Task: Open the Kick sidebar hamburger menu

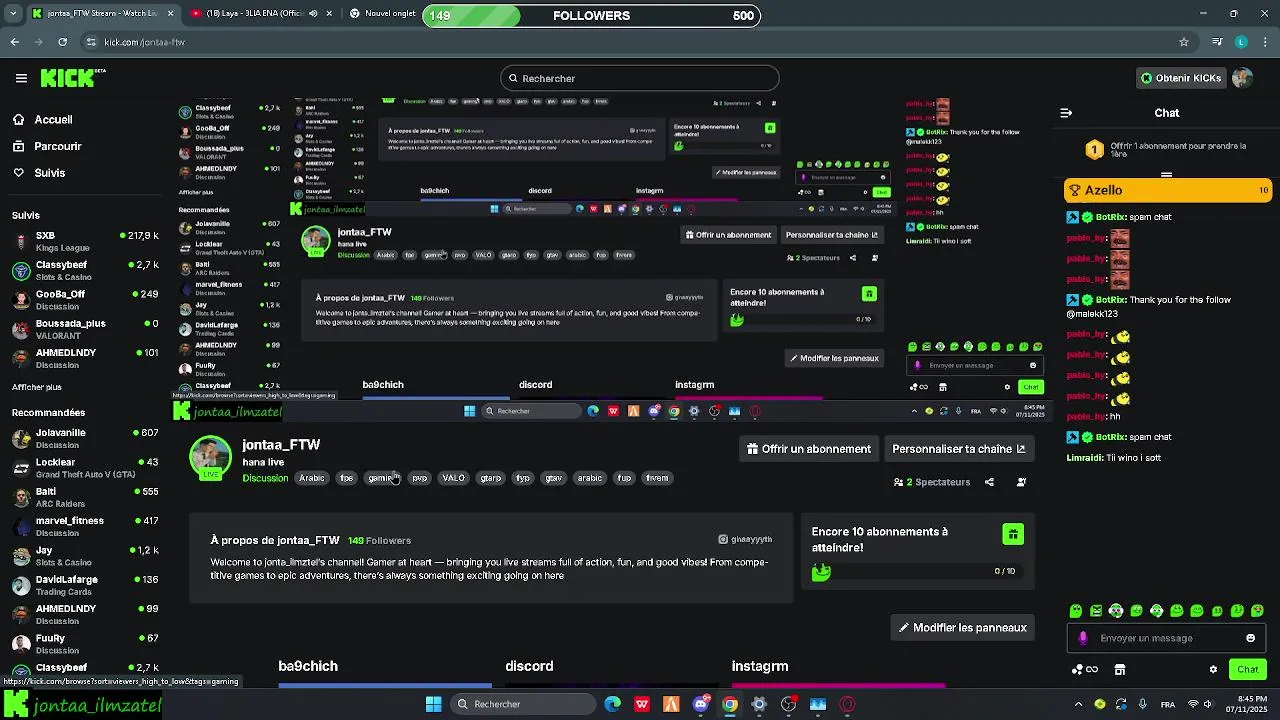Action: coord(21,78)
